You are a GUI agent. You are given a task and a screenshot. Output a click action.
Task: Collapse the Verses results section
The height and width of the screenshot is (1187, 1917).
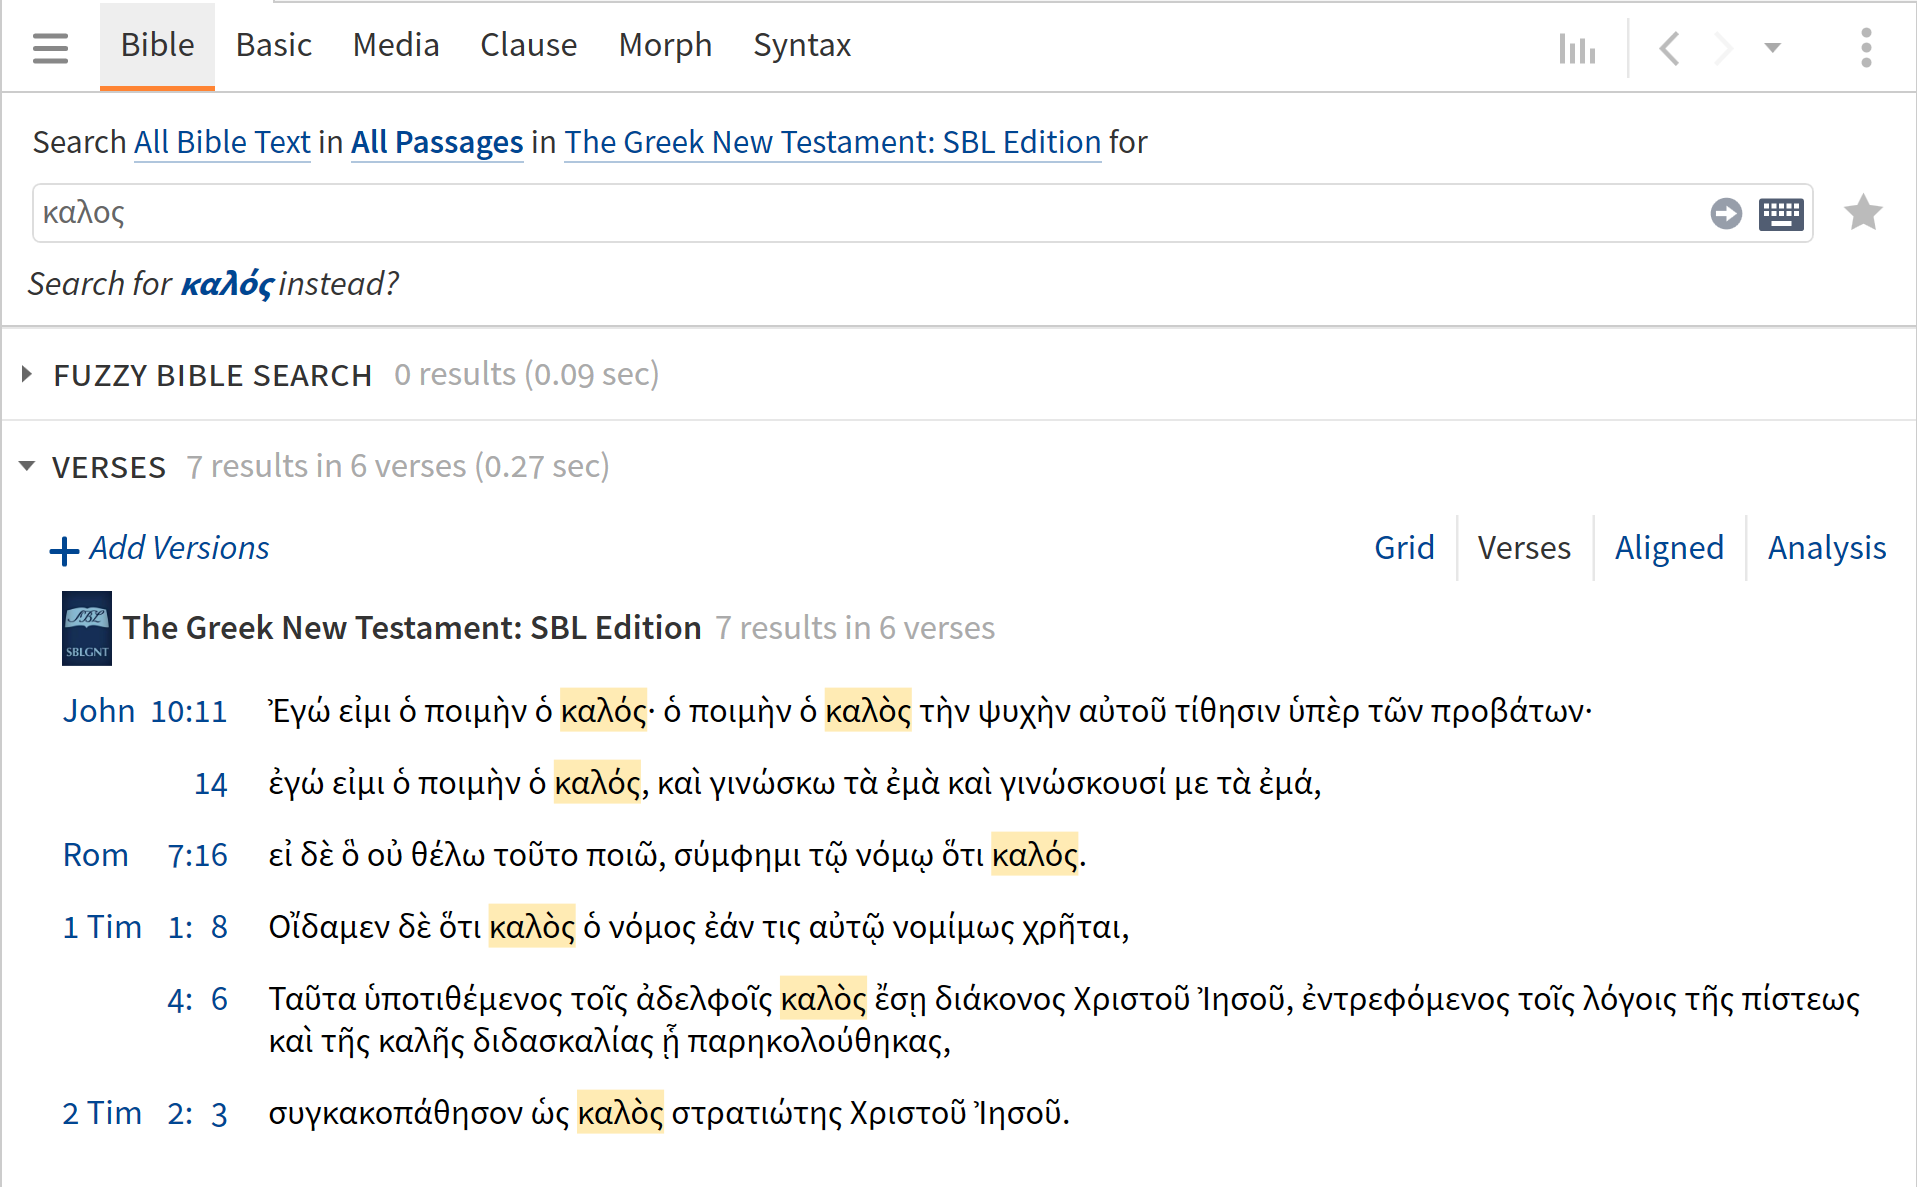[27, 466]
